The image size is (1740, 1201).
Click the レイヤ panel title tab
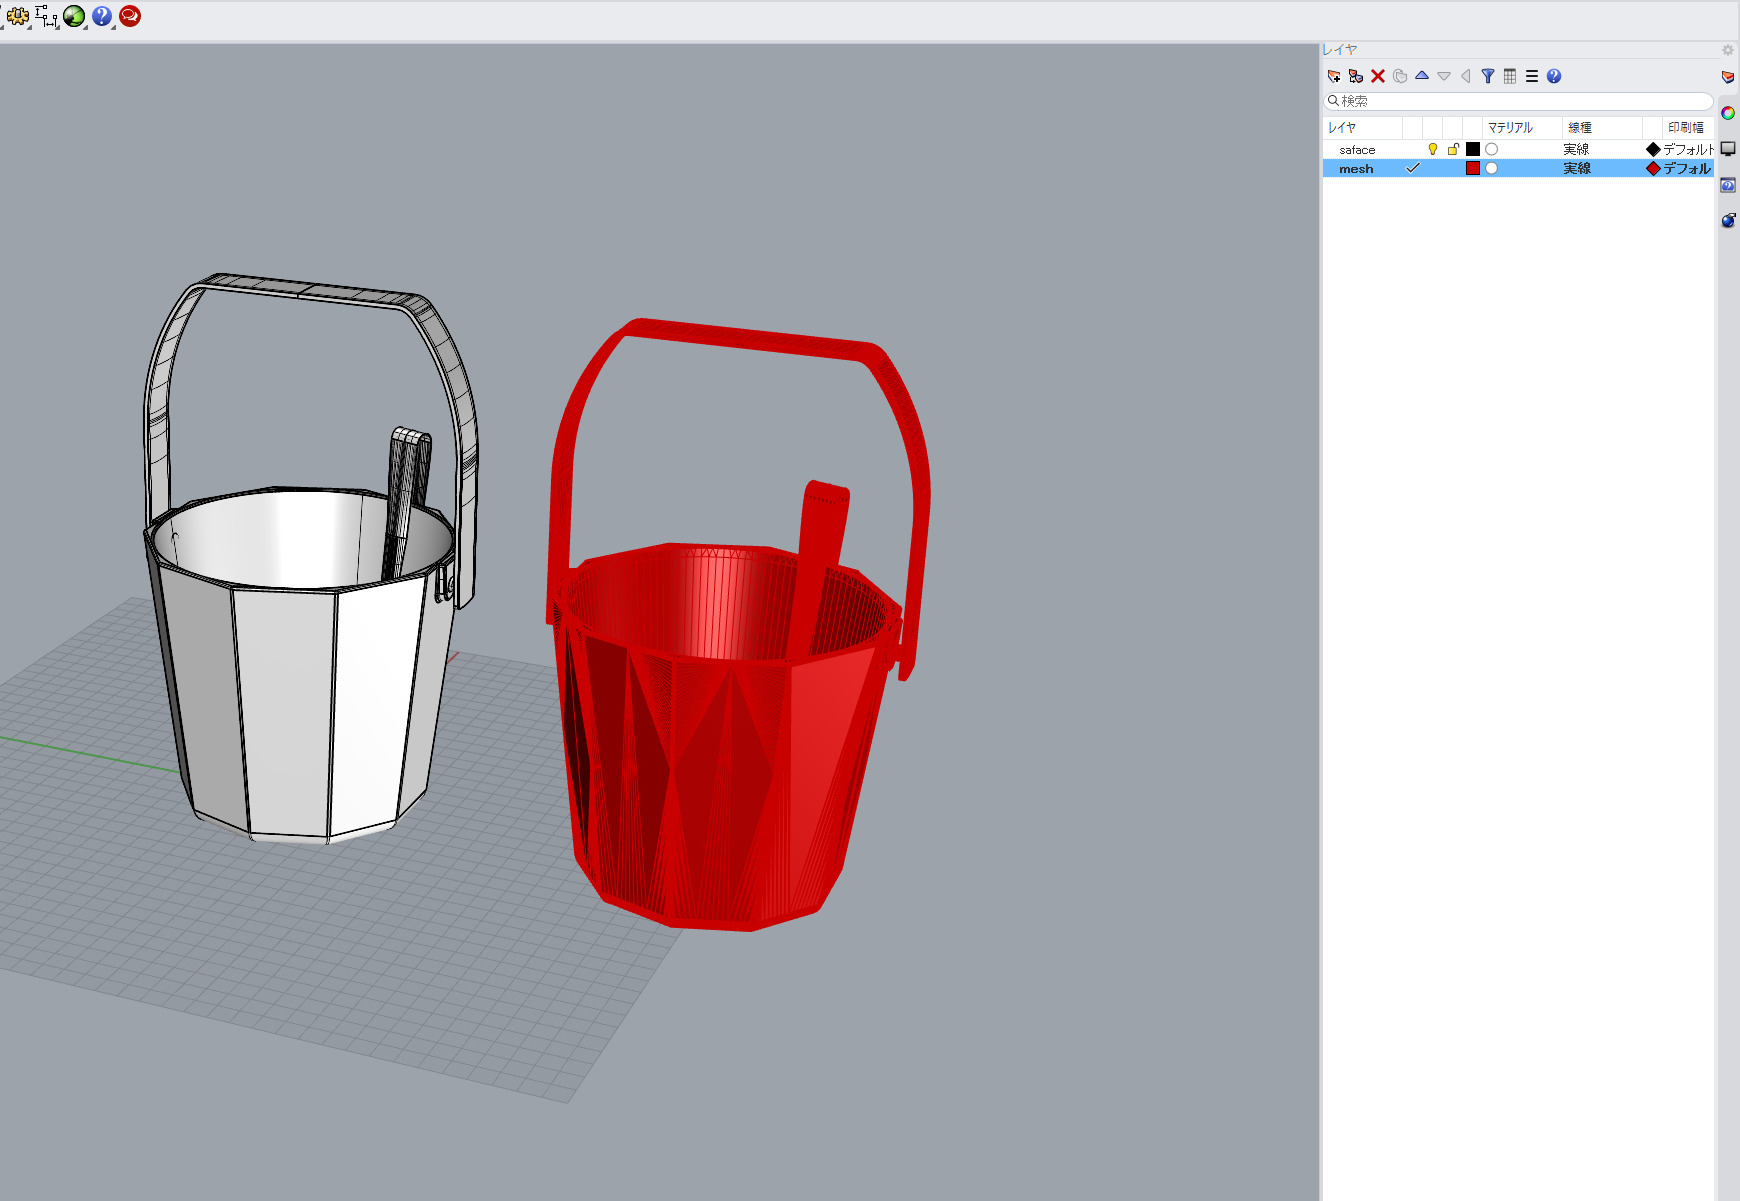[1340, 50]
